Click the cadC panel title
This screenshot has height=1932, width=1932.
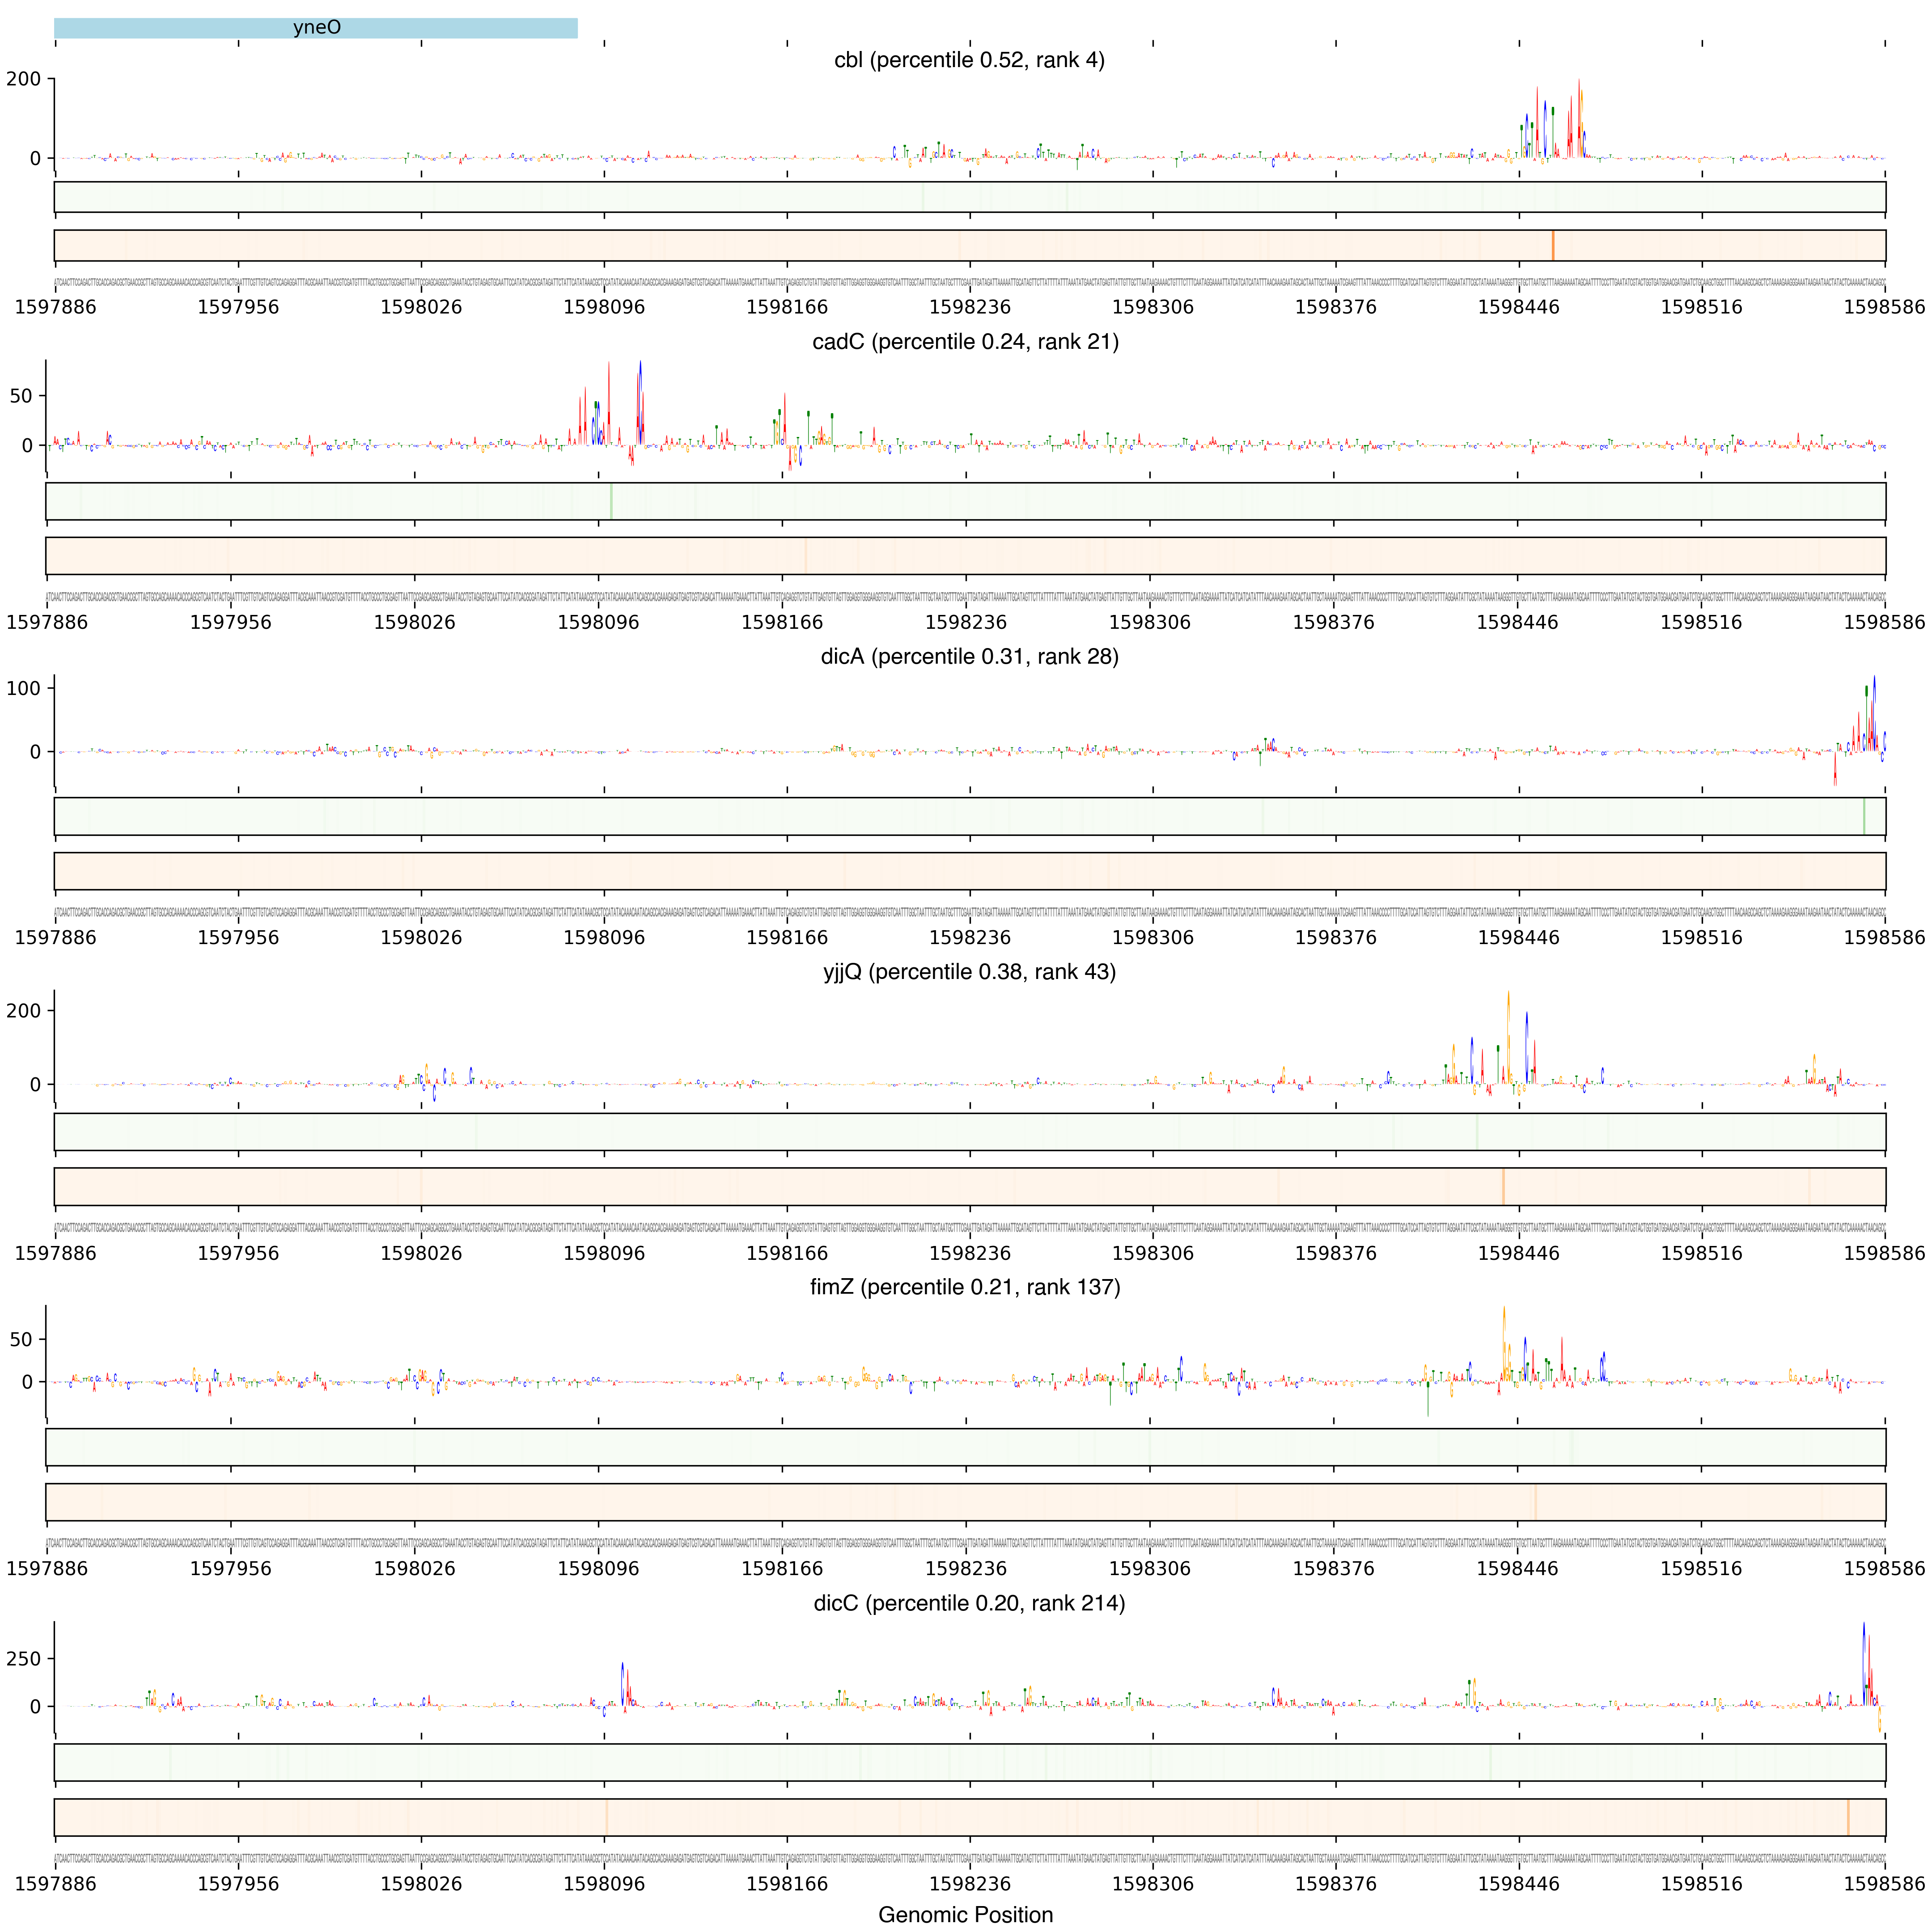click(965, 342)
